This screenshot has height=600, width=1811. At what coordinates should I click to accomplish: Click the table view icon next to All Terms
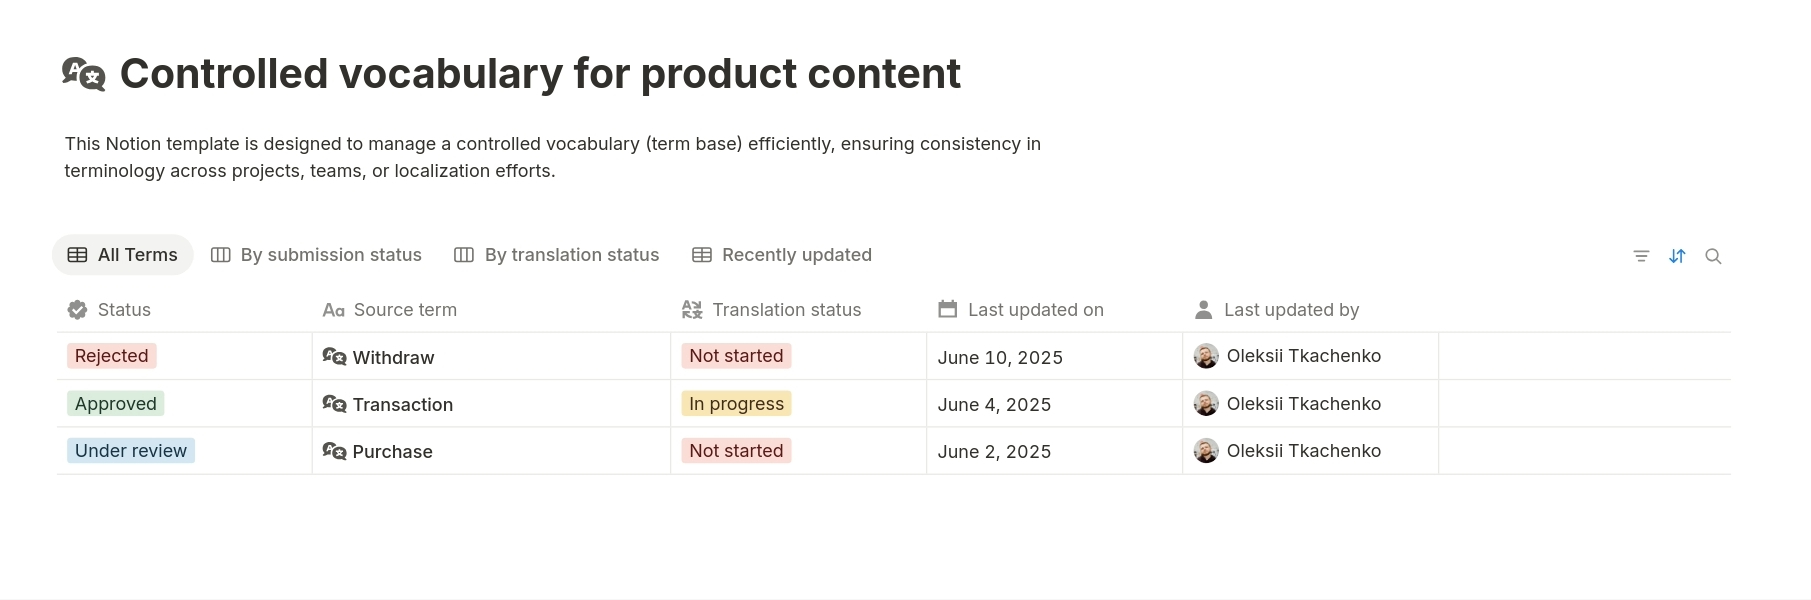point(77,254)
